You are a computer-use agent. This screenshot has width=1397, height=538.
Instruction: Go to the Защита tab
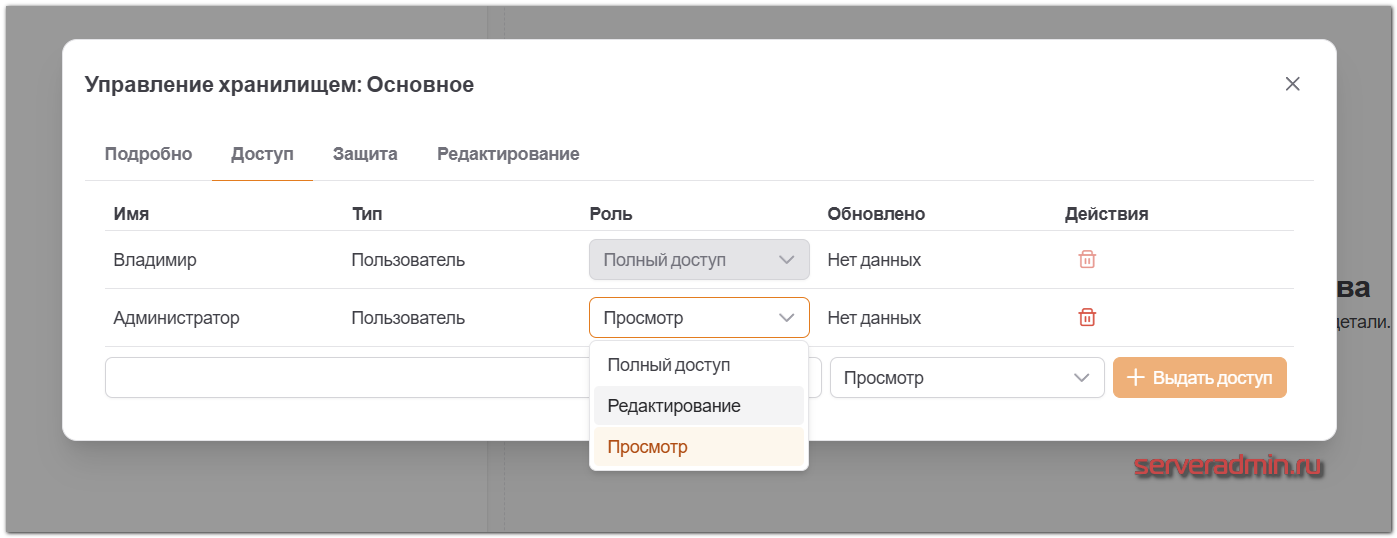pos(365,154)
